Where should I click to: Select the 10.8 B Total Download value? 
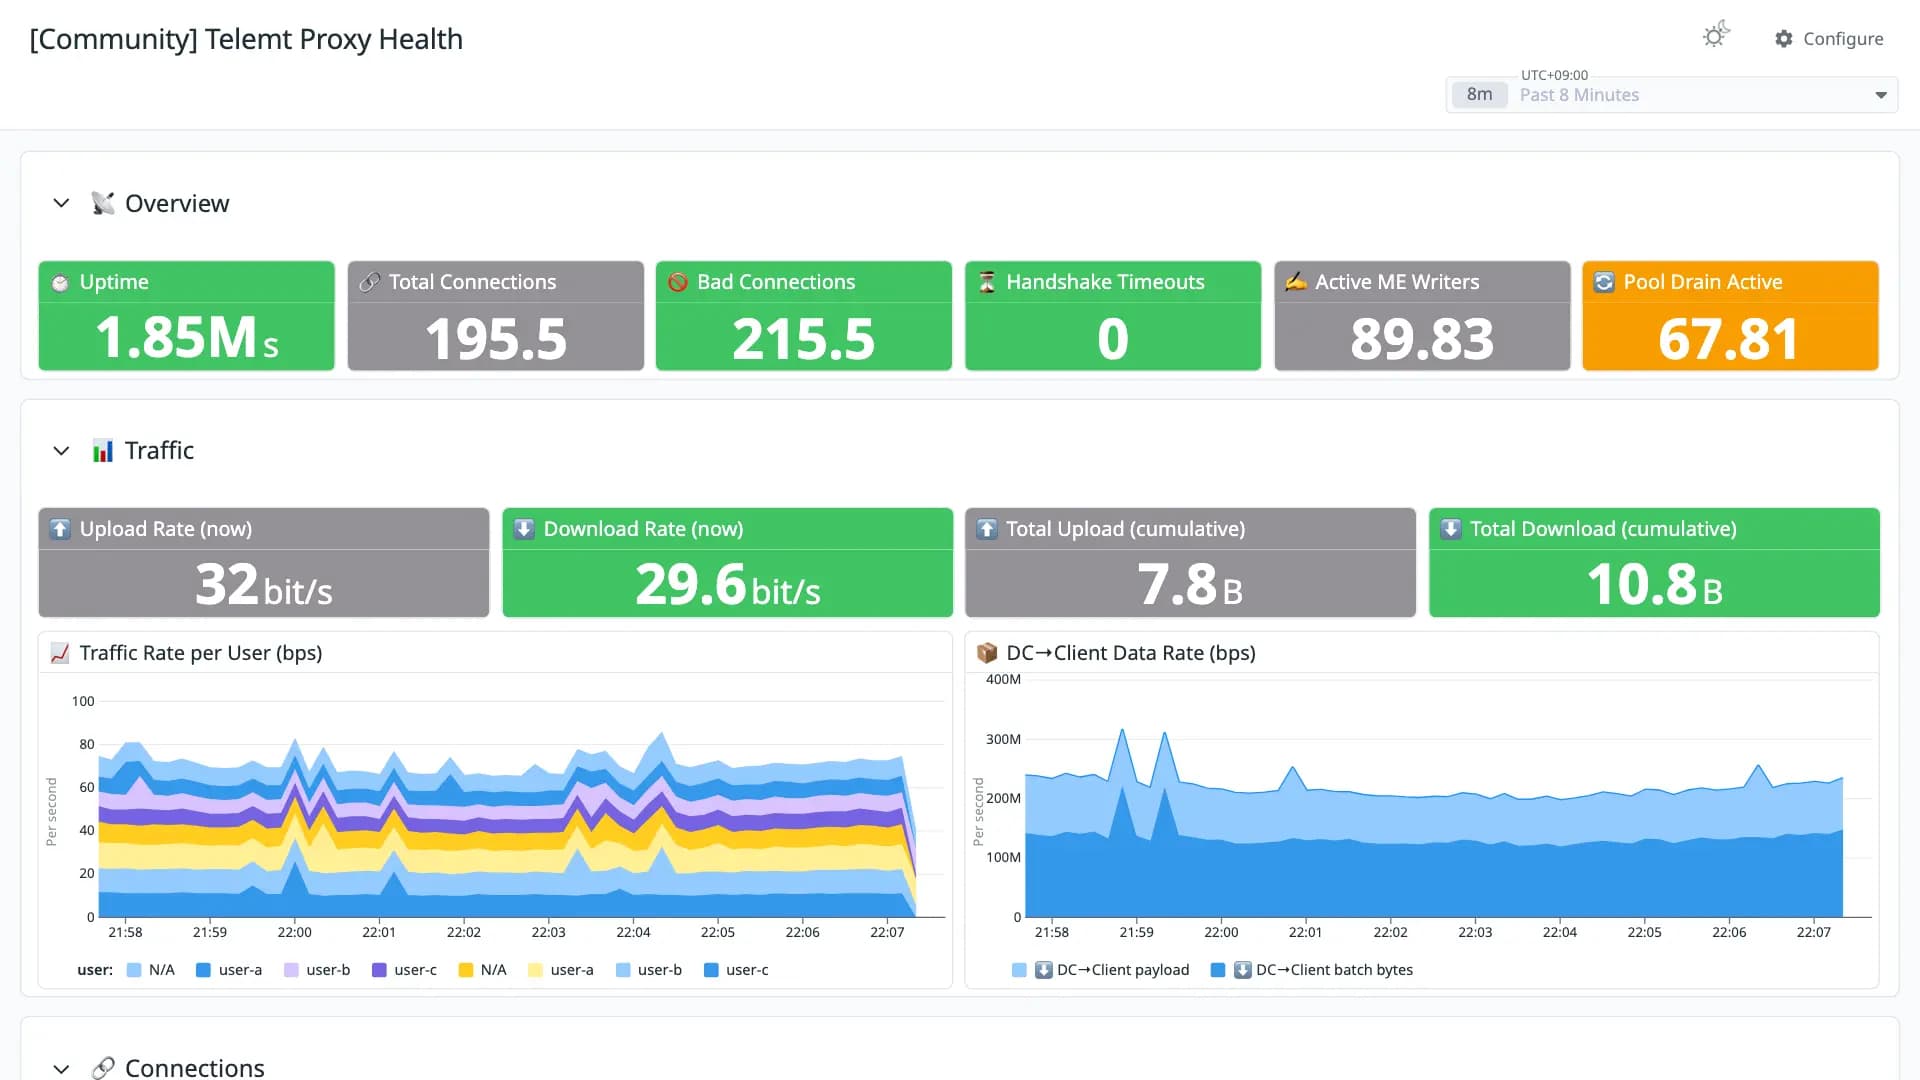pos(1655,585)
